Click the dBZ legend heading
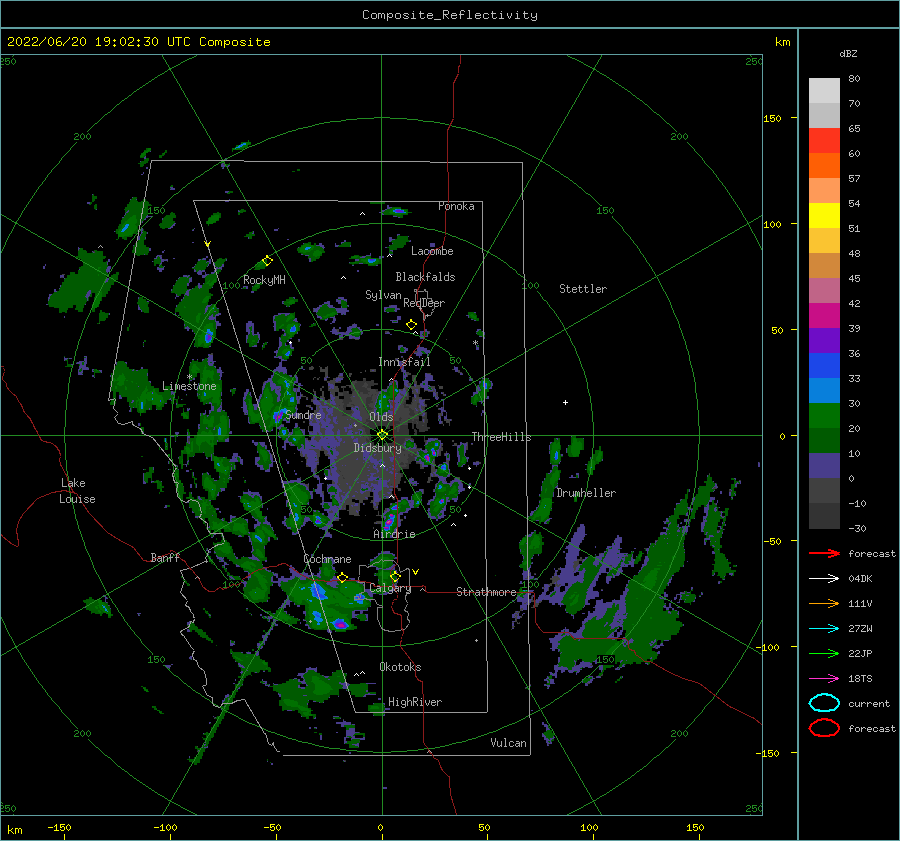This screenshot has width=900, height=841. [848, 53]
